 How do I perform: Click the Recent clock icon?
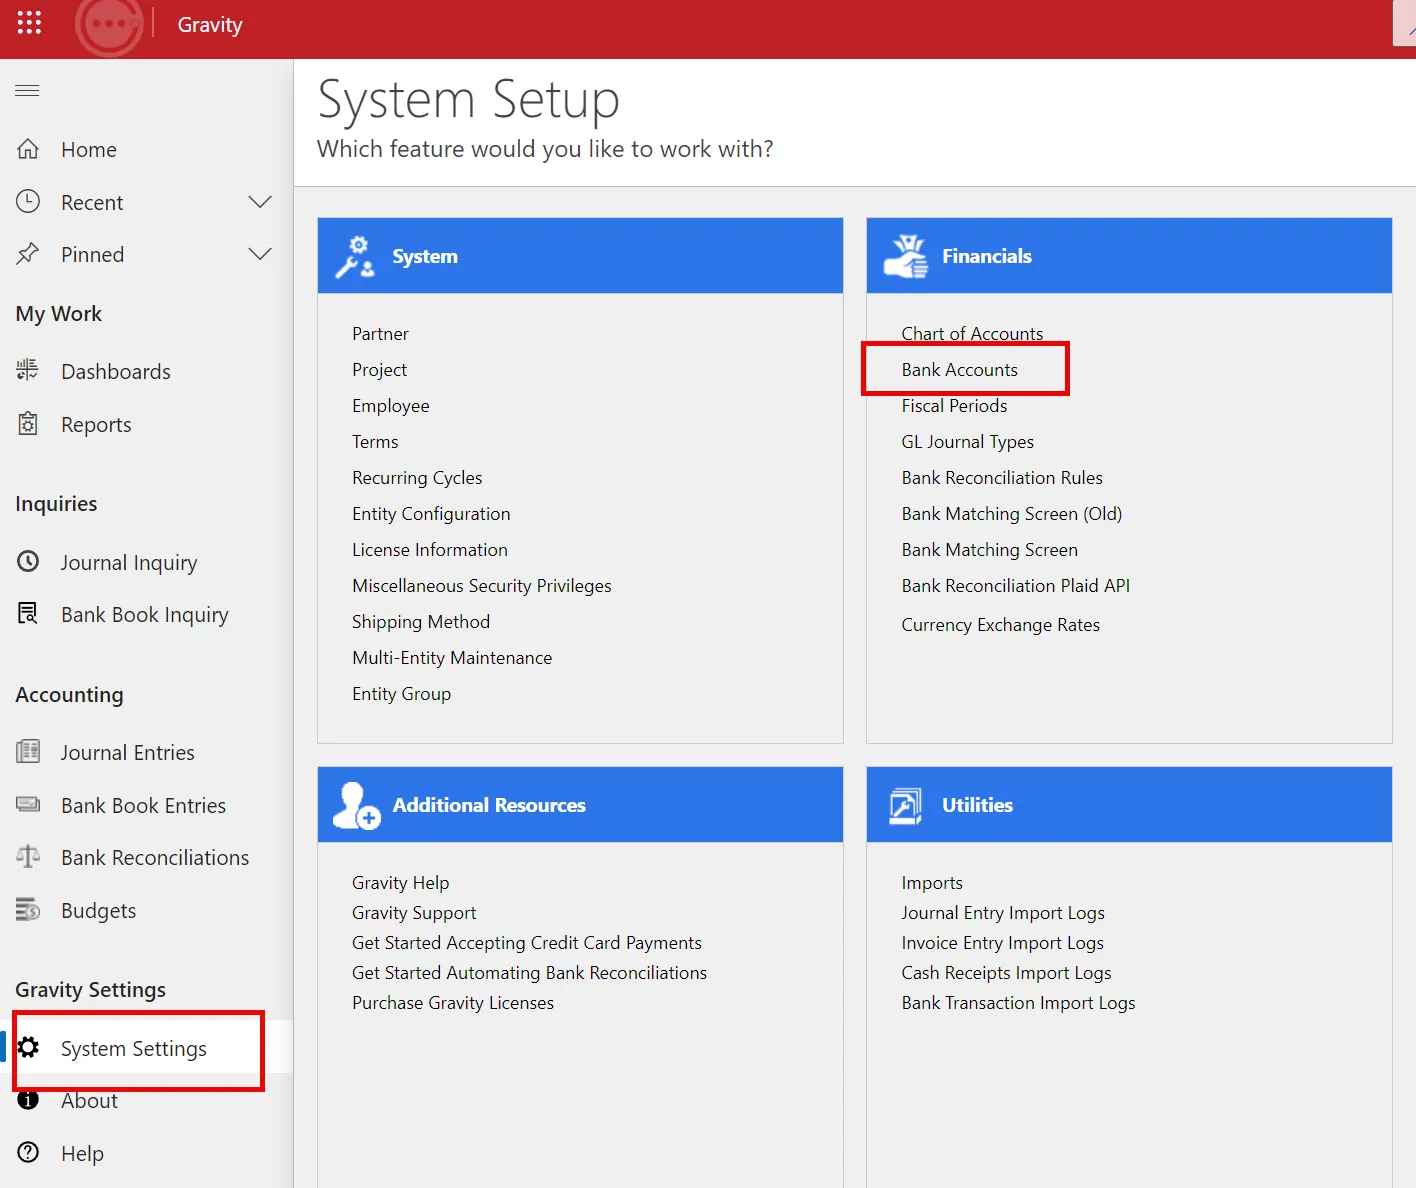[28, 202]
